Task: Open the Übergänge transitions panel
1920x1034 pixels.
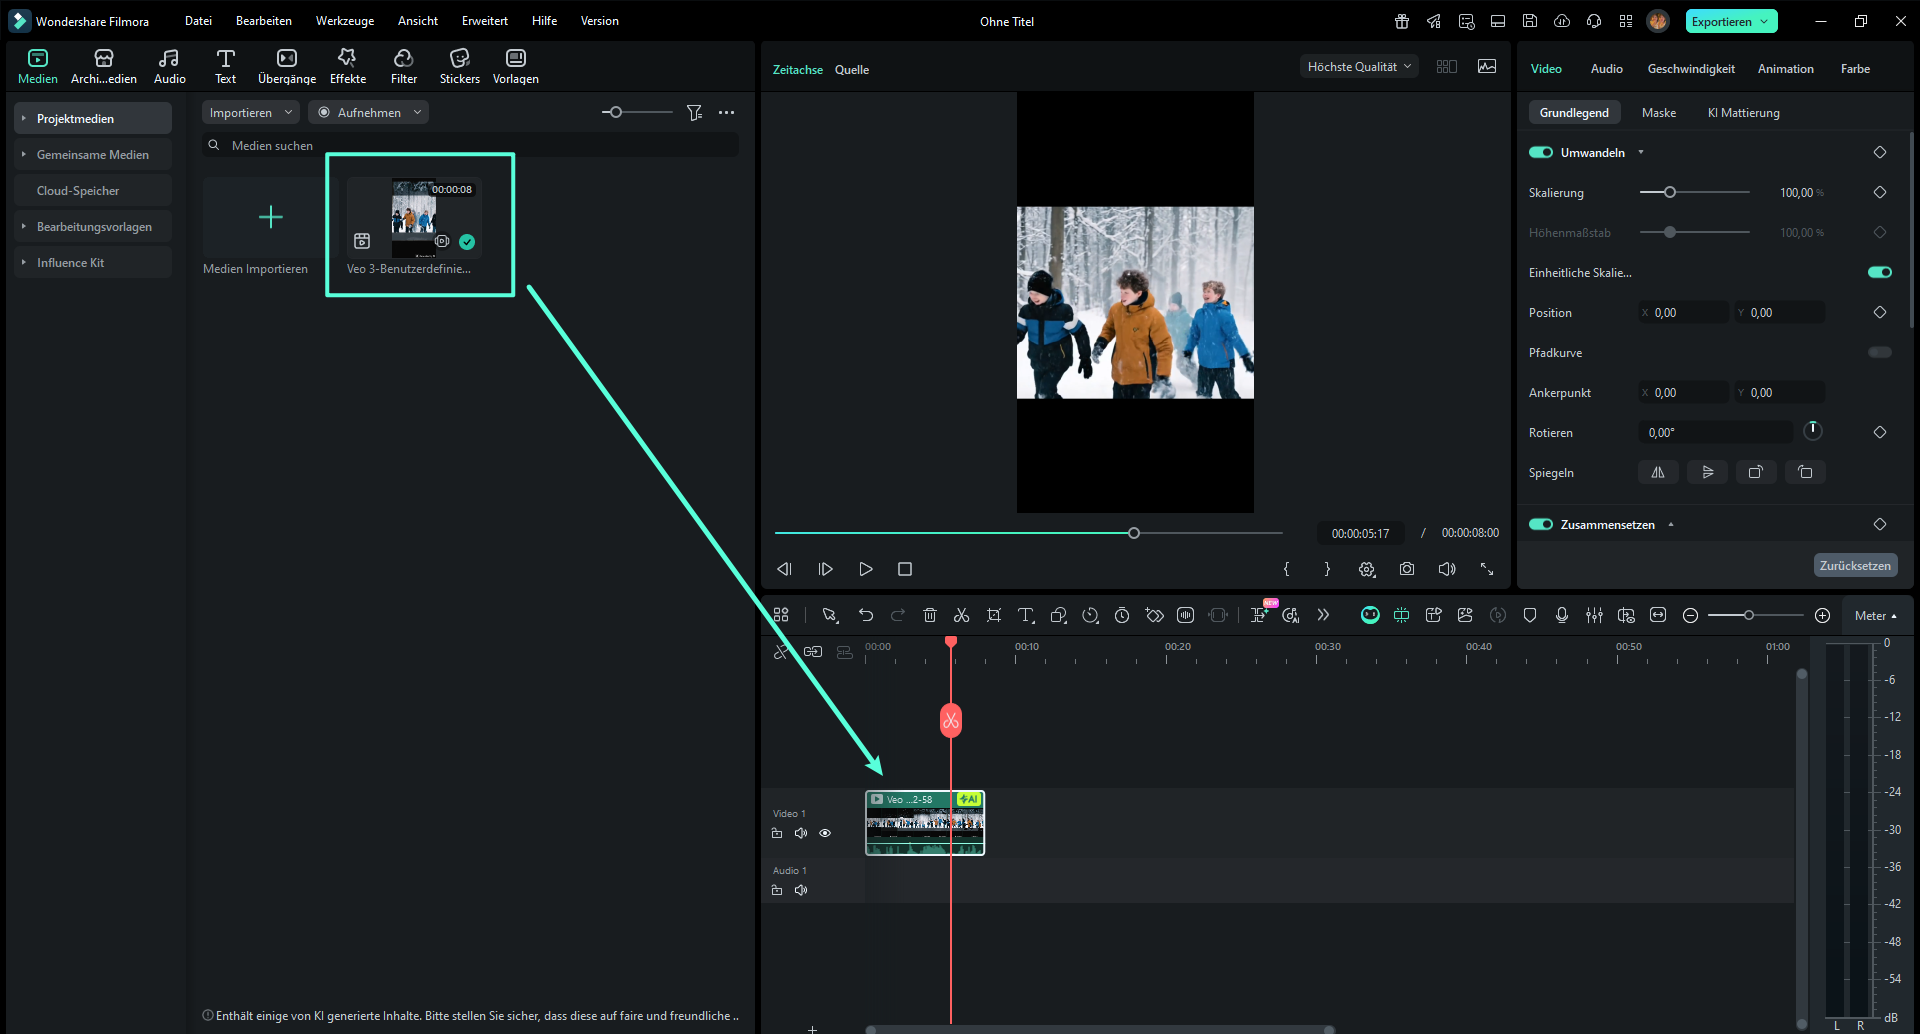Action: click(286, 66)
